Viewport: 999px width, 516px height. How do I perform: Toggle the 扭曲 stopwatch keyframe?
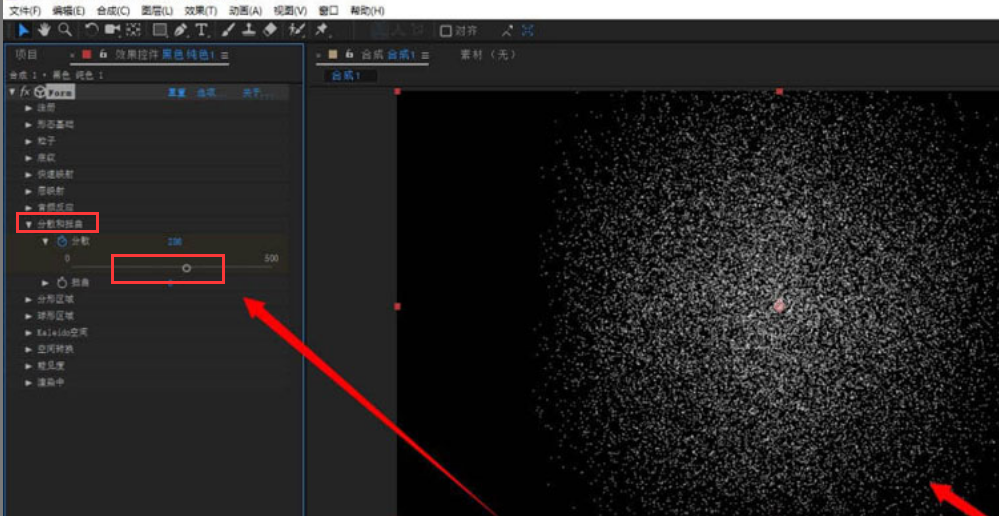pos(61,283)
